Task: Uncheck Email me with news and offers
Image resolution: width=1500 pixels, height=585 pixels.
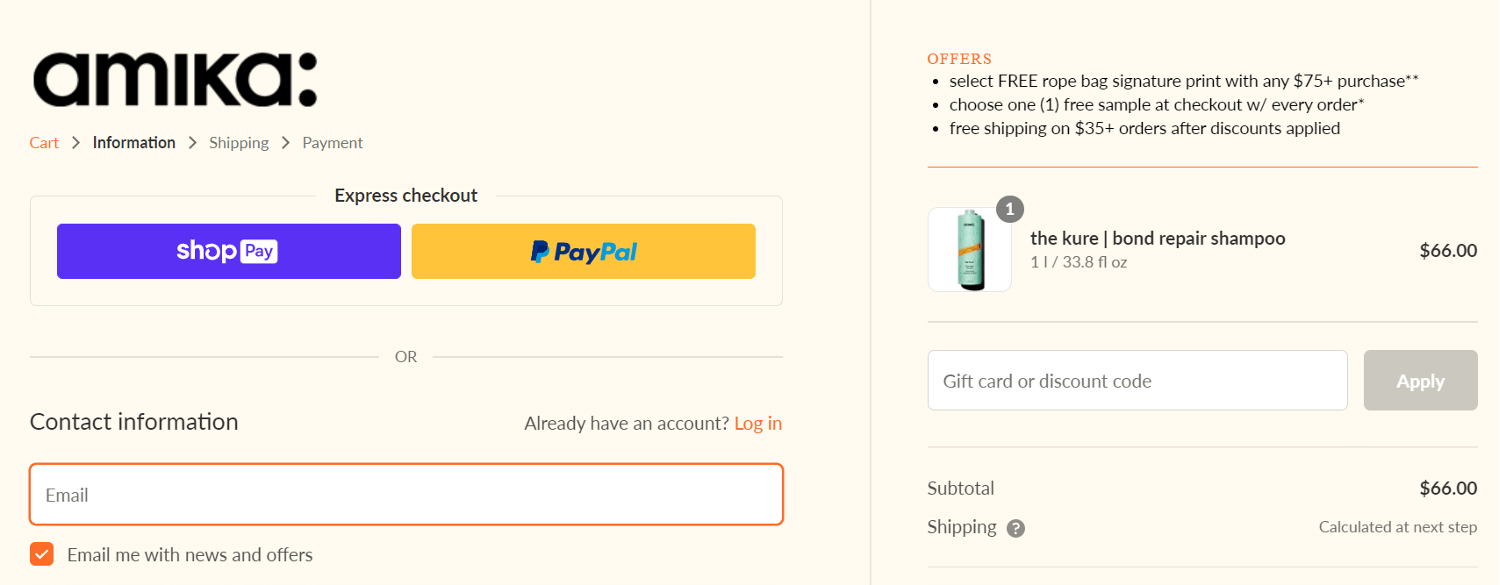Action: coord(41,553)
